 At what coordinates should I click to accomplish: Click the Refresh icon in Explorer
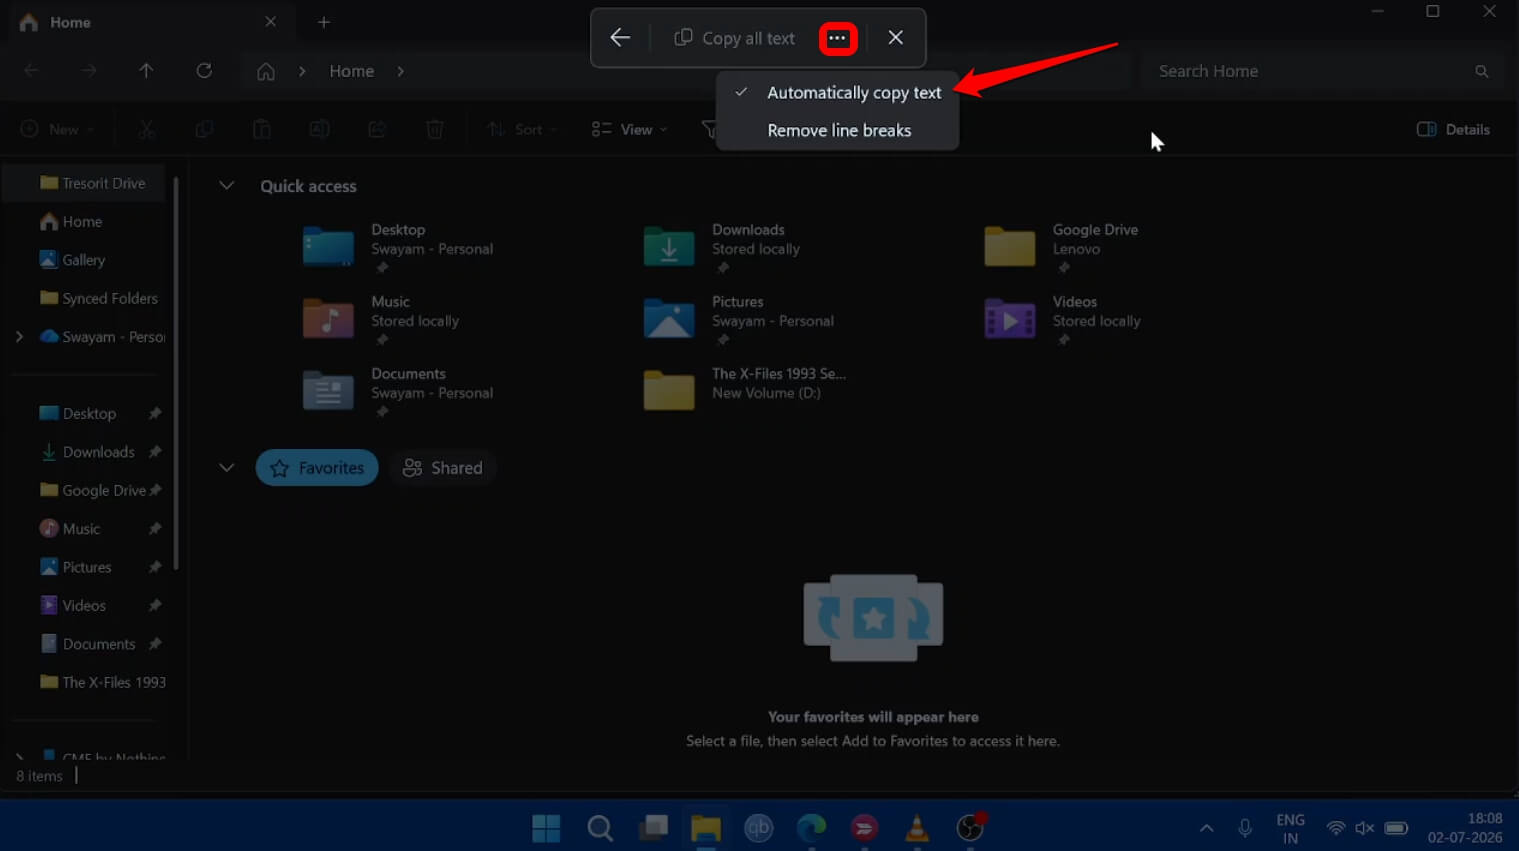click(x=204, y=71)
